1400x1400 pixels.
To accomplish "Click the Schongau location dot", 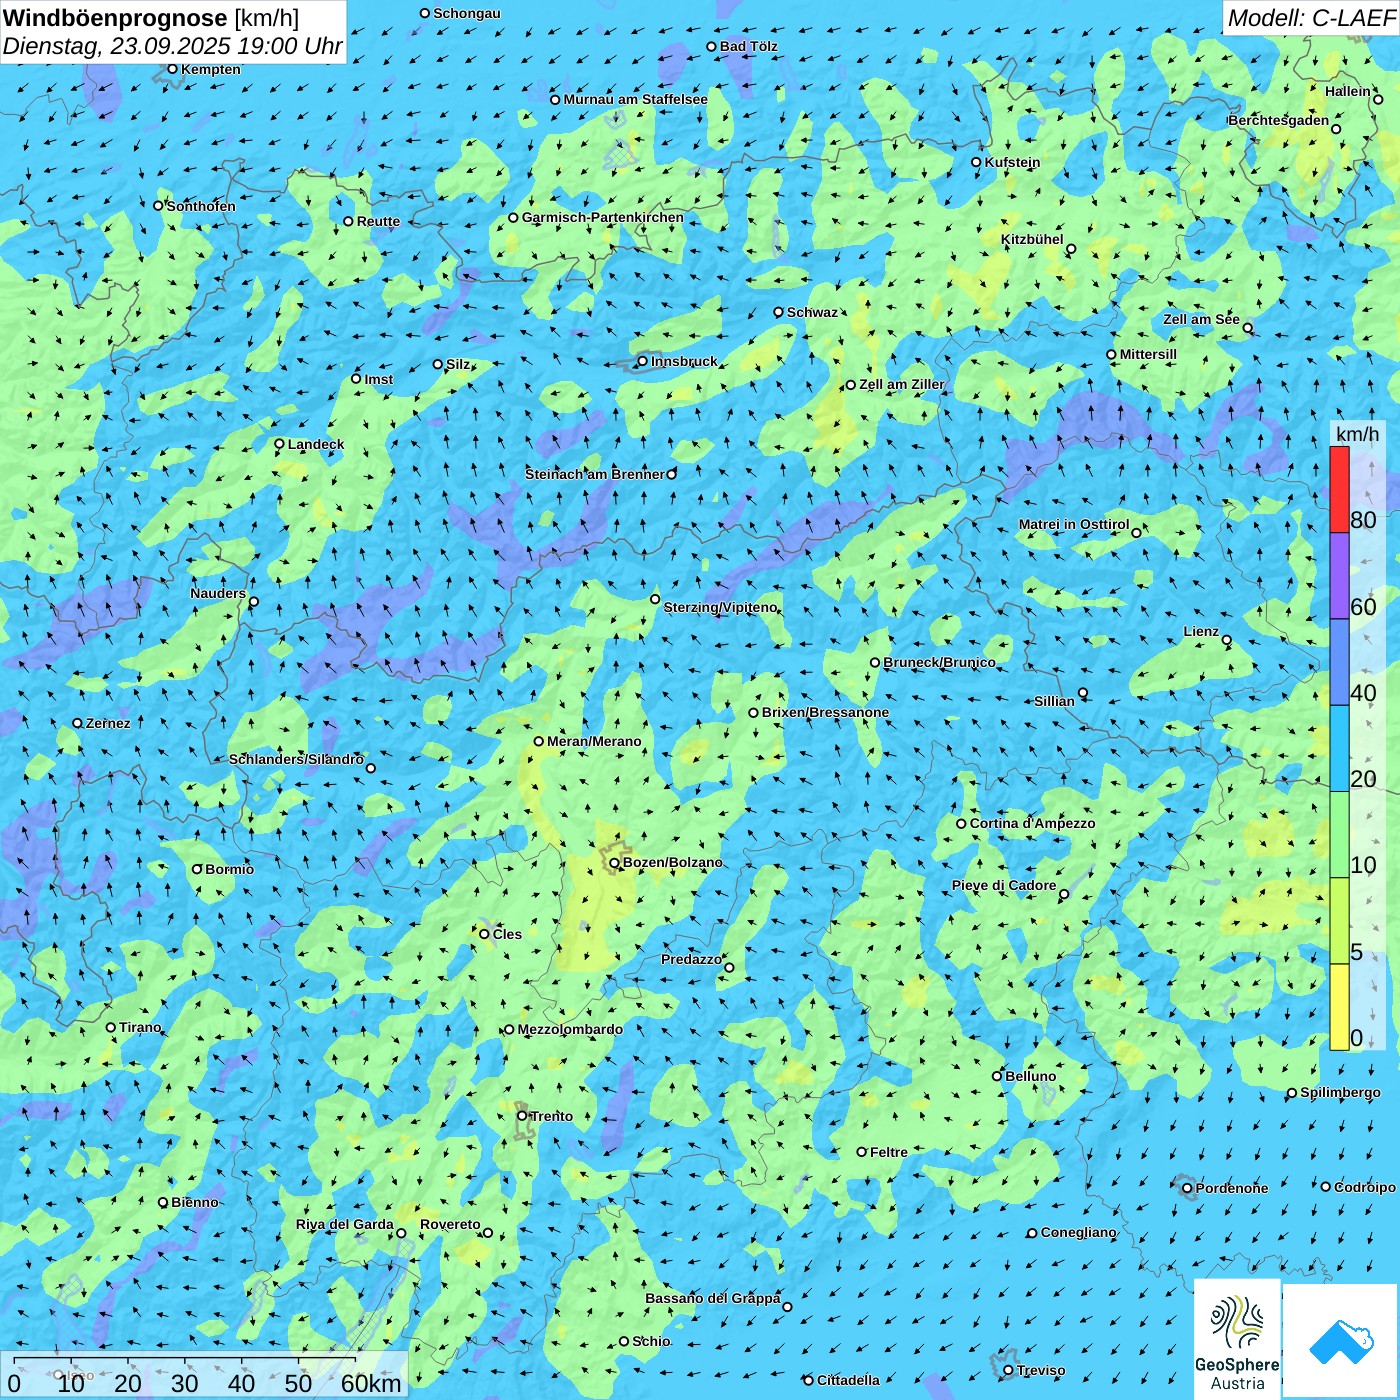I will point(425,13).
